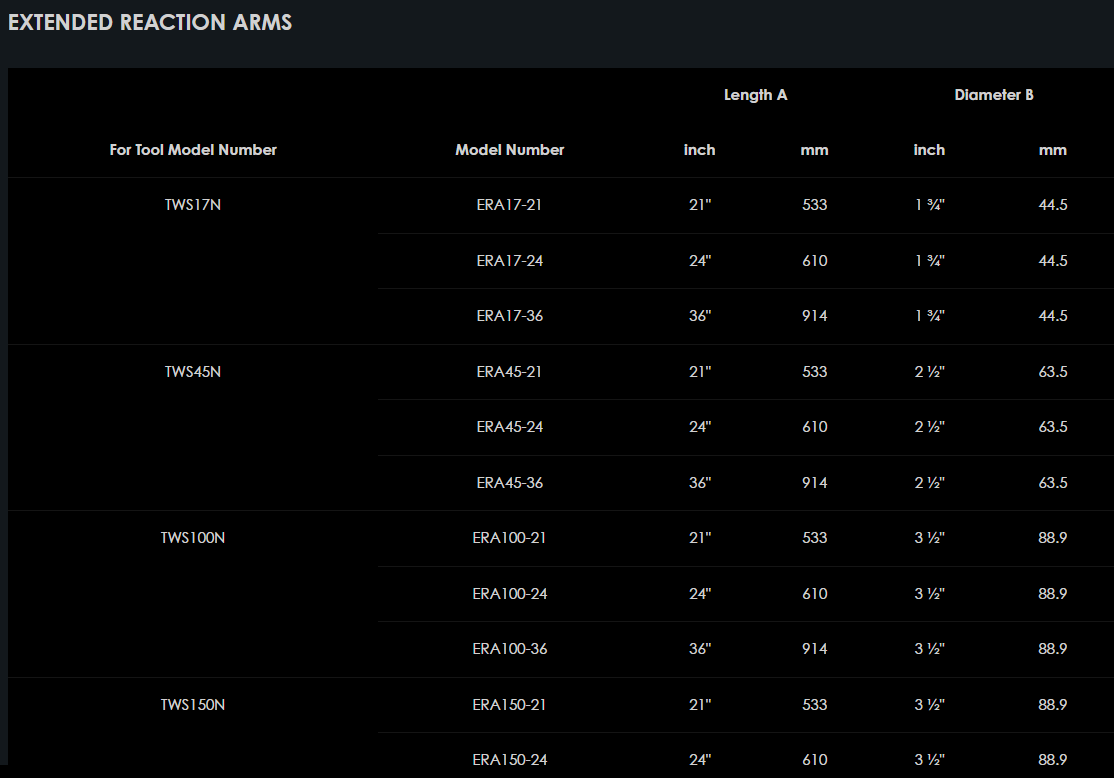Click the mm subheader under Length A
This screenshot has height=778, width=1114.
[814, 150]
